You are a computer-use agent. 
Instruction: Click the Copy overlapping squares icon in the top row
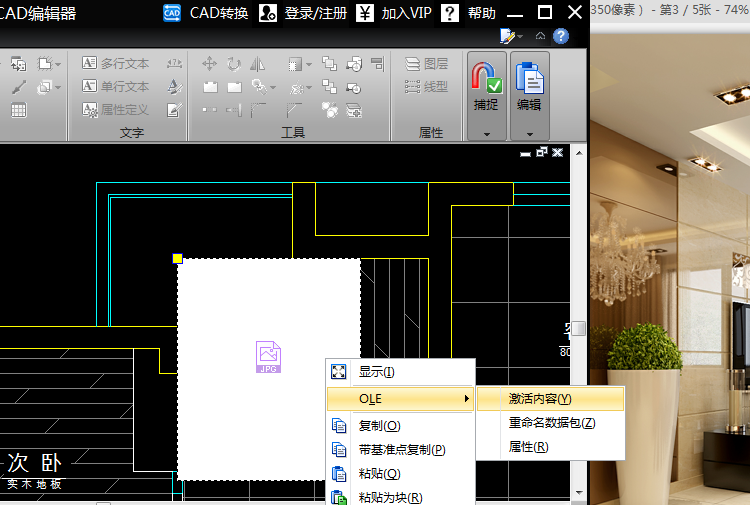point(330,64)
